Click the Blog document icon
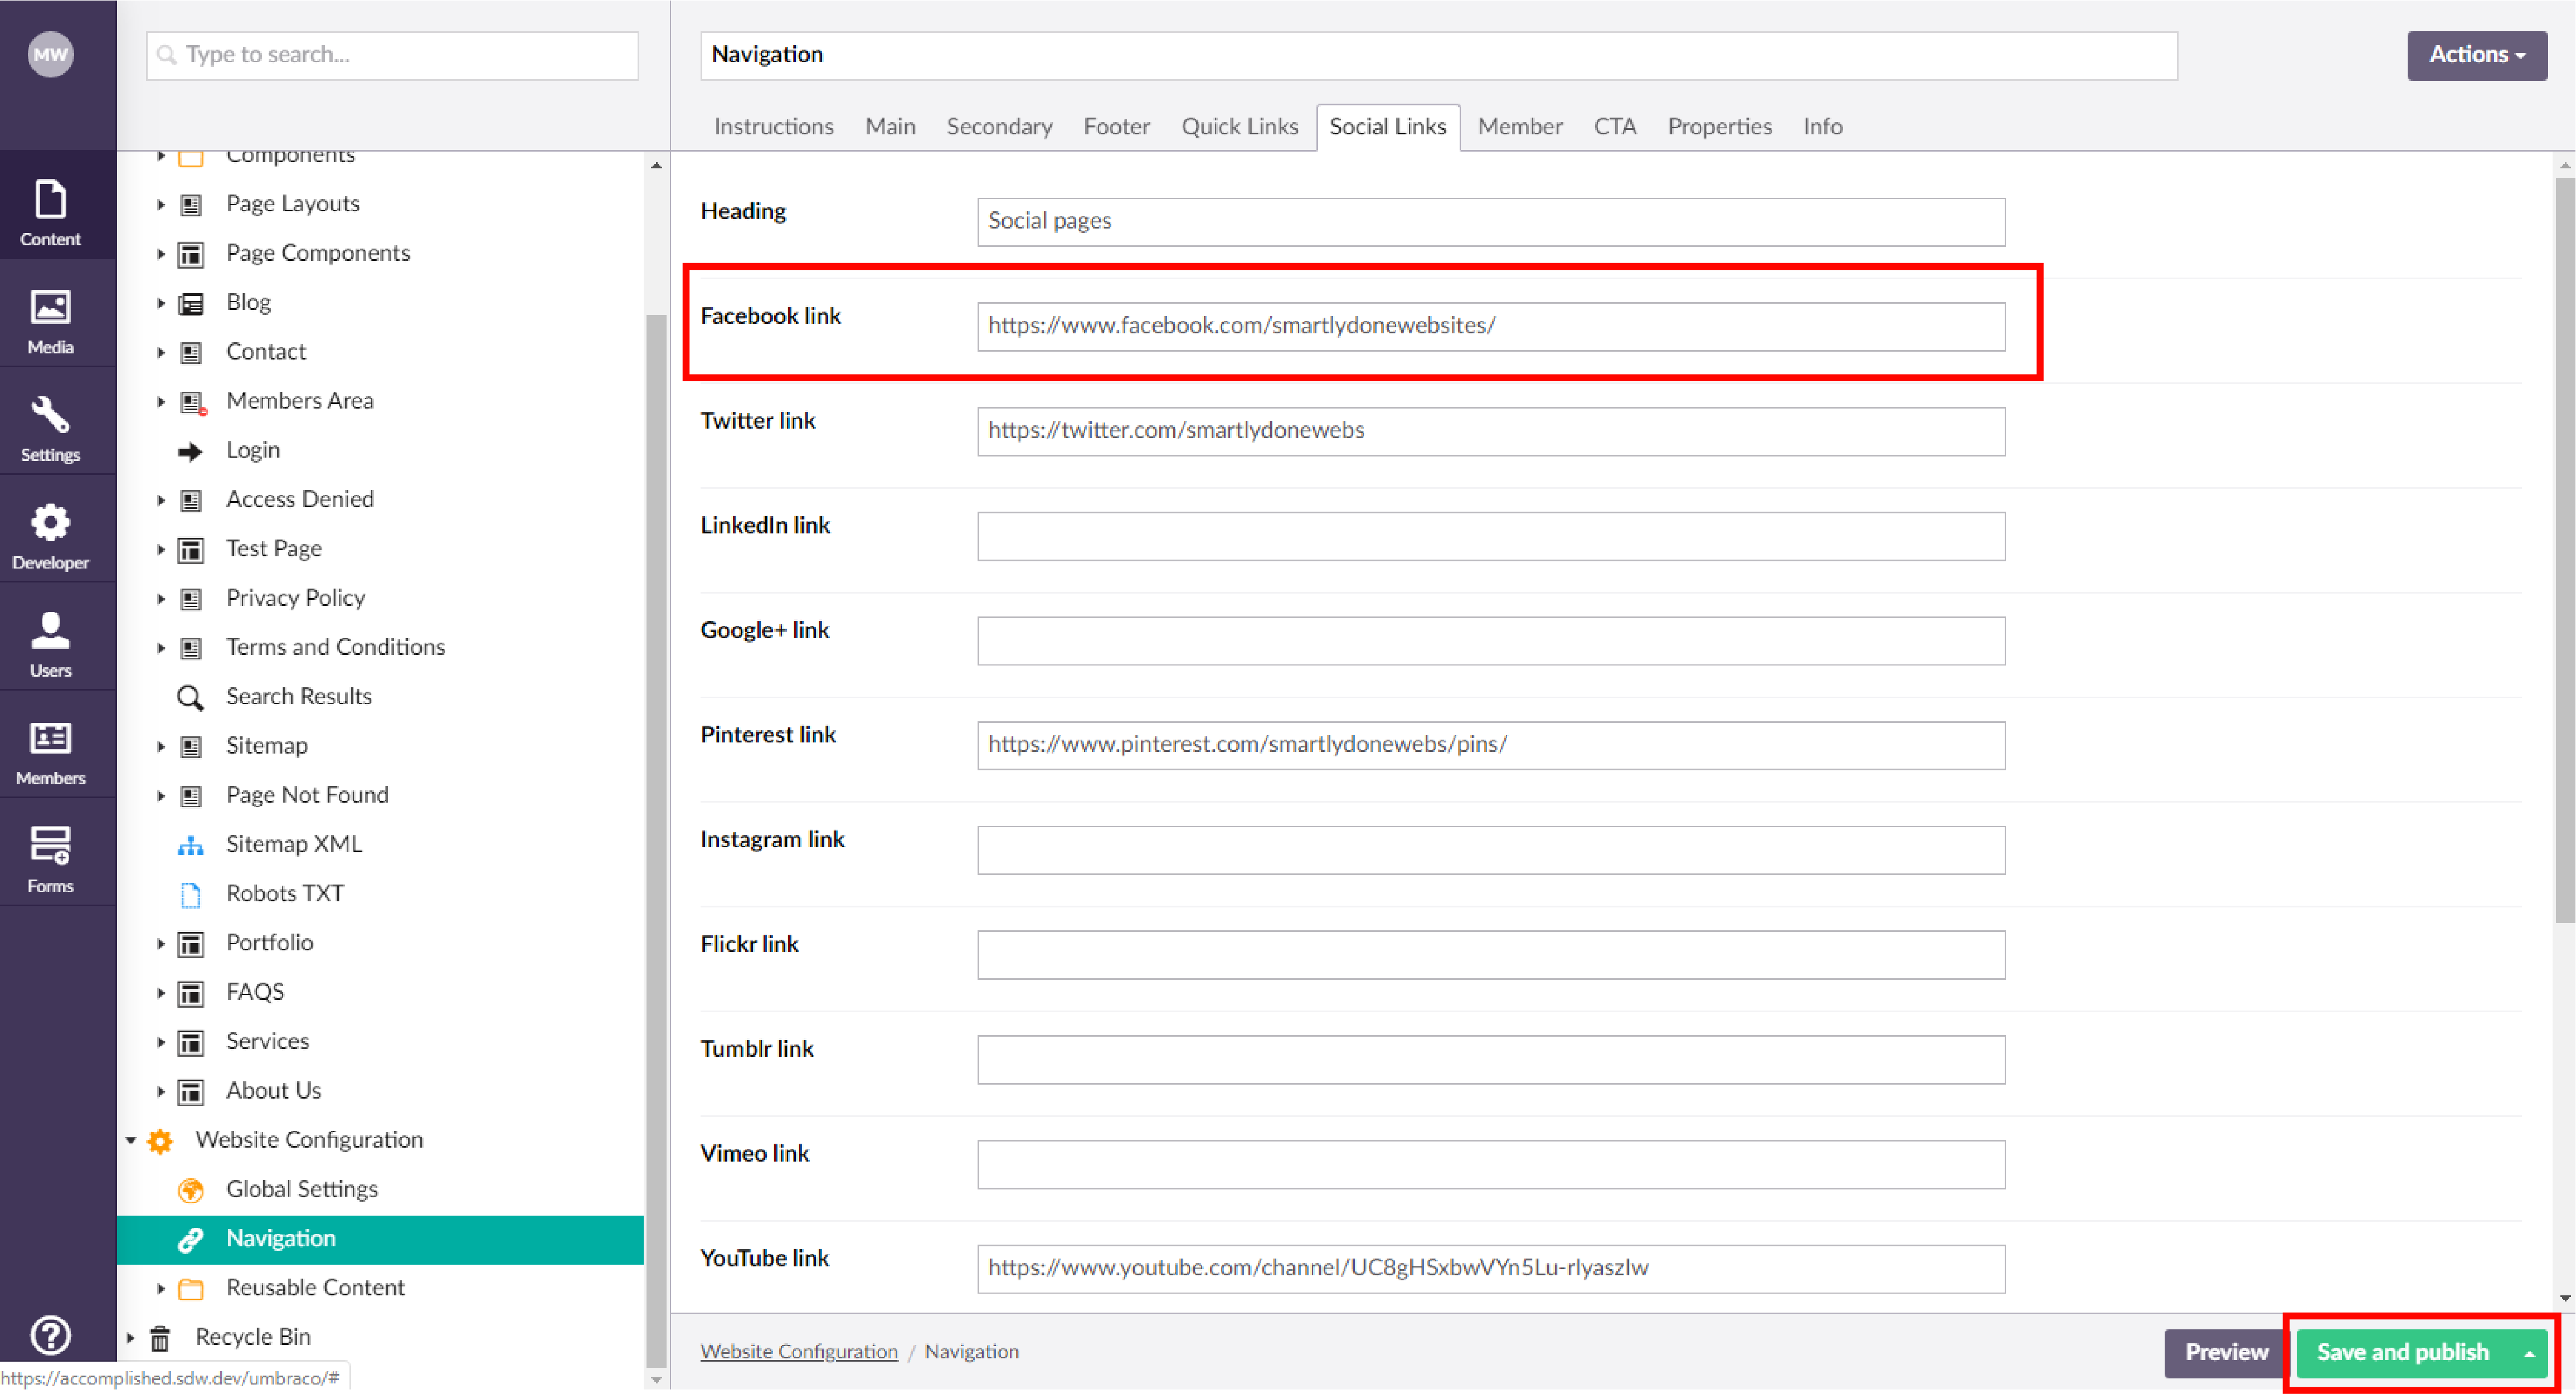Screen dimensions: 2576x1394 (190, 304)
